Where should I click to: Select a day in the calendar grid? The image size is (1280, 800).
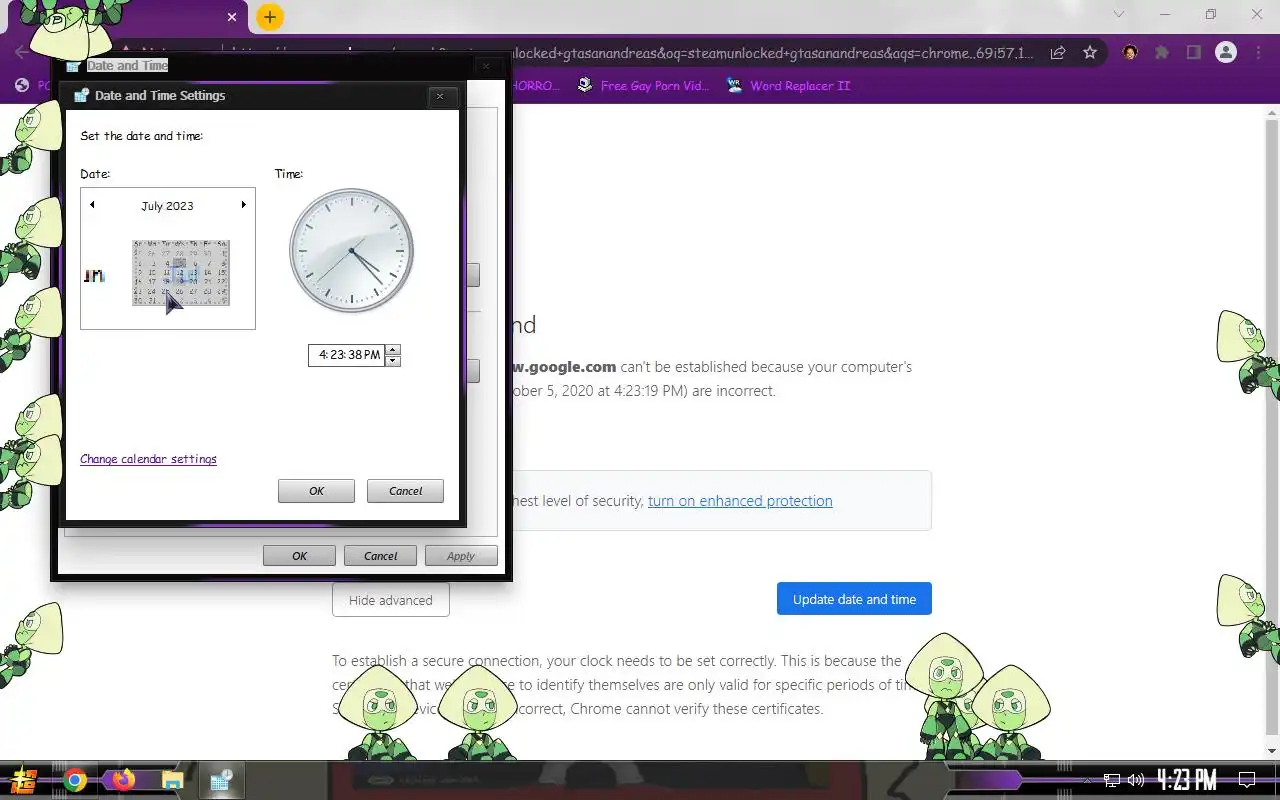[x=181, y=272]
